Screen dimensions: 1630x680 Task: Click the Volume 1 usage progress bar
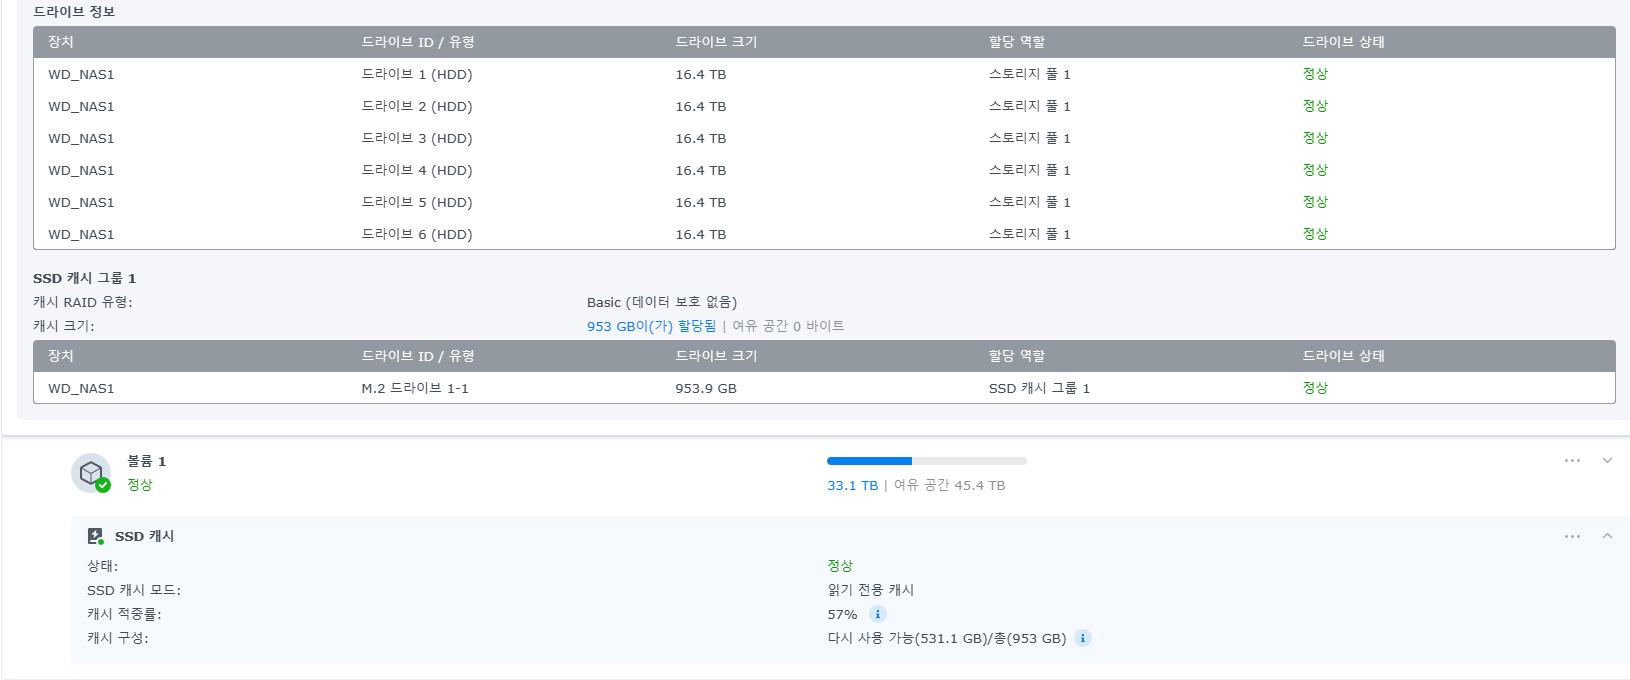(x=927, y=461)
